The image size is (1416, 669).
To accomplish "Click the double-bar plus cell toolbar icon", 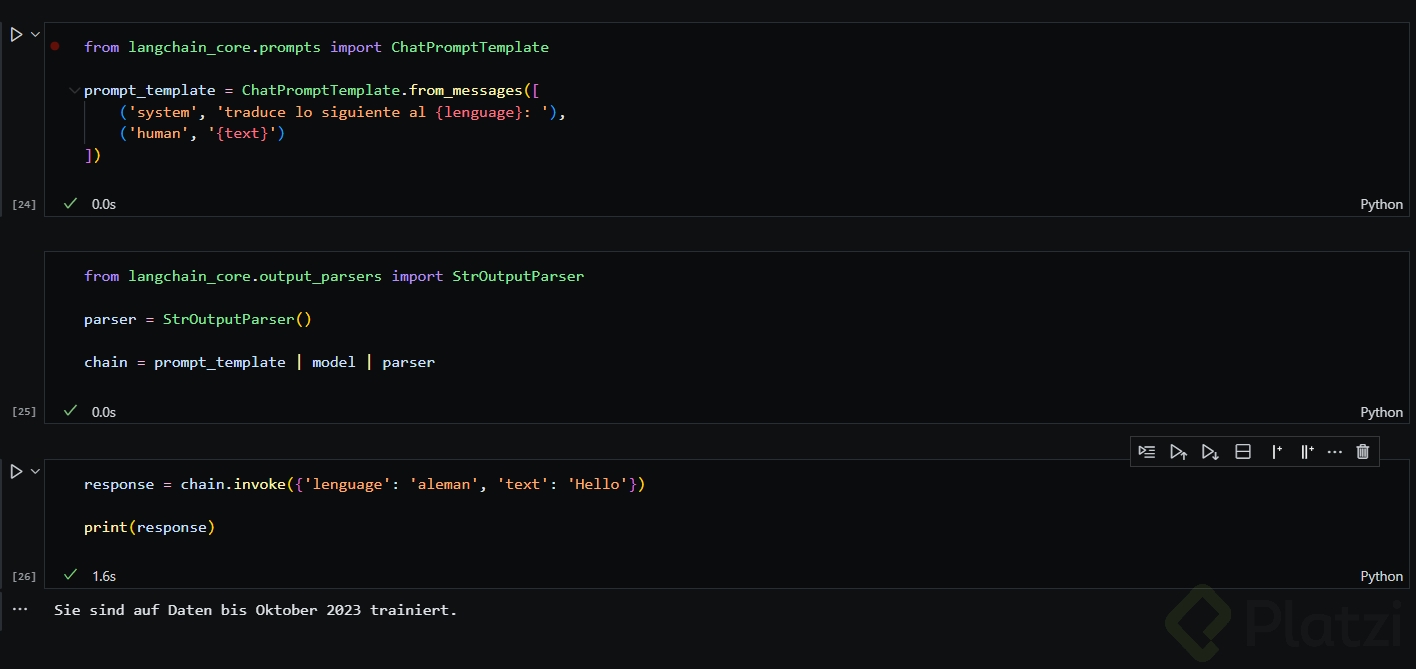I will (x=1307, y=452).
